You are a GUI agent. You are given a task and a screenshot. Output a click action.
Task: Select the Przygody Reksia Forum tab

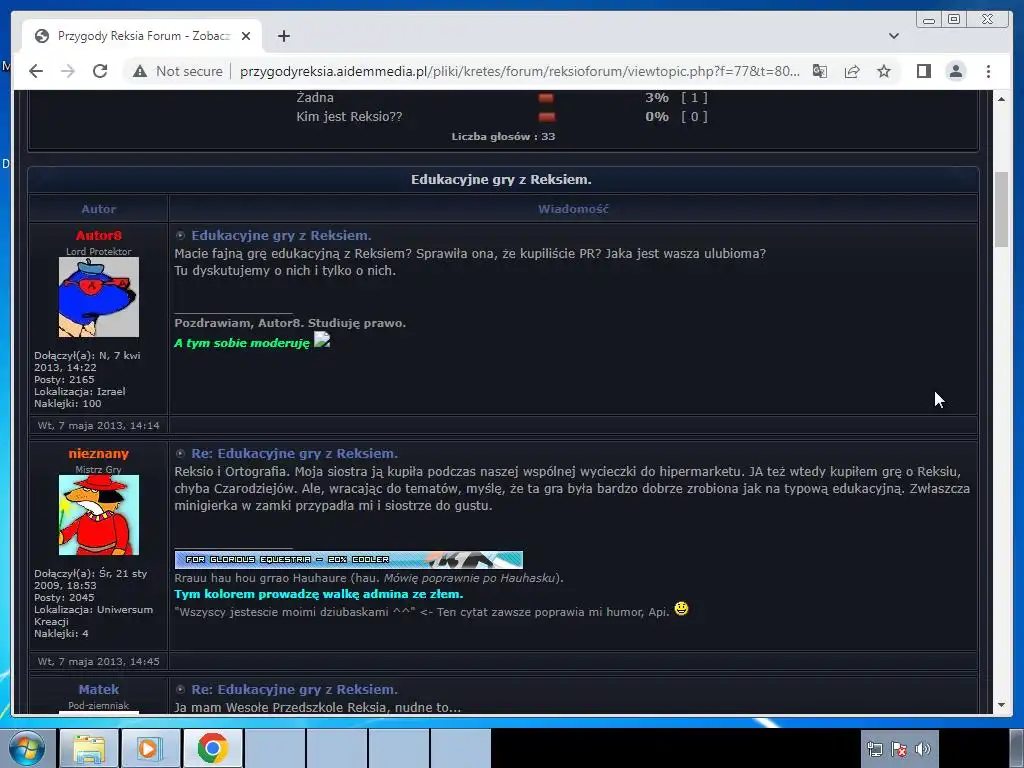point(142,36)
